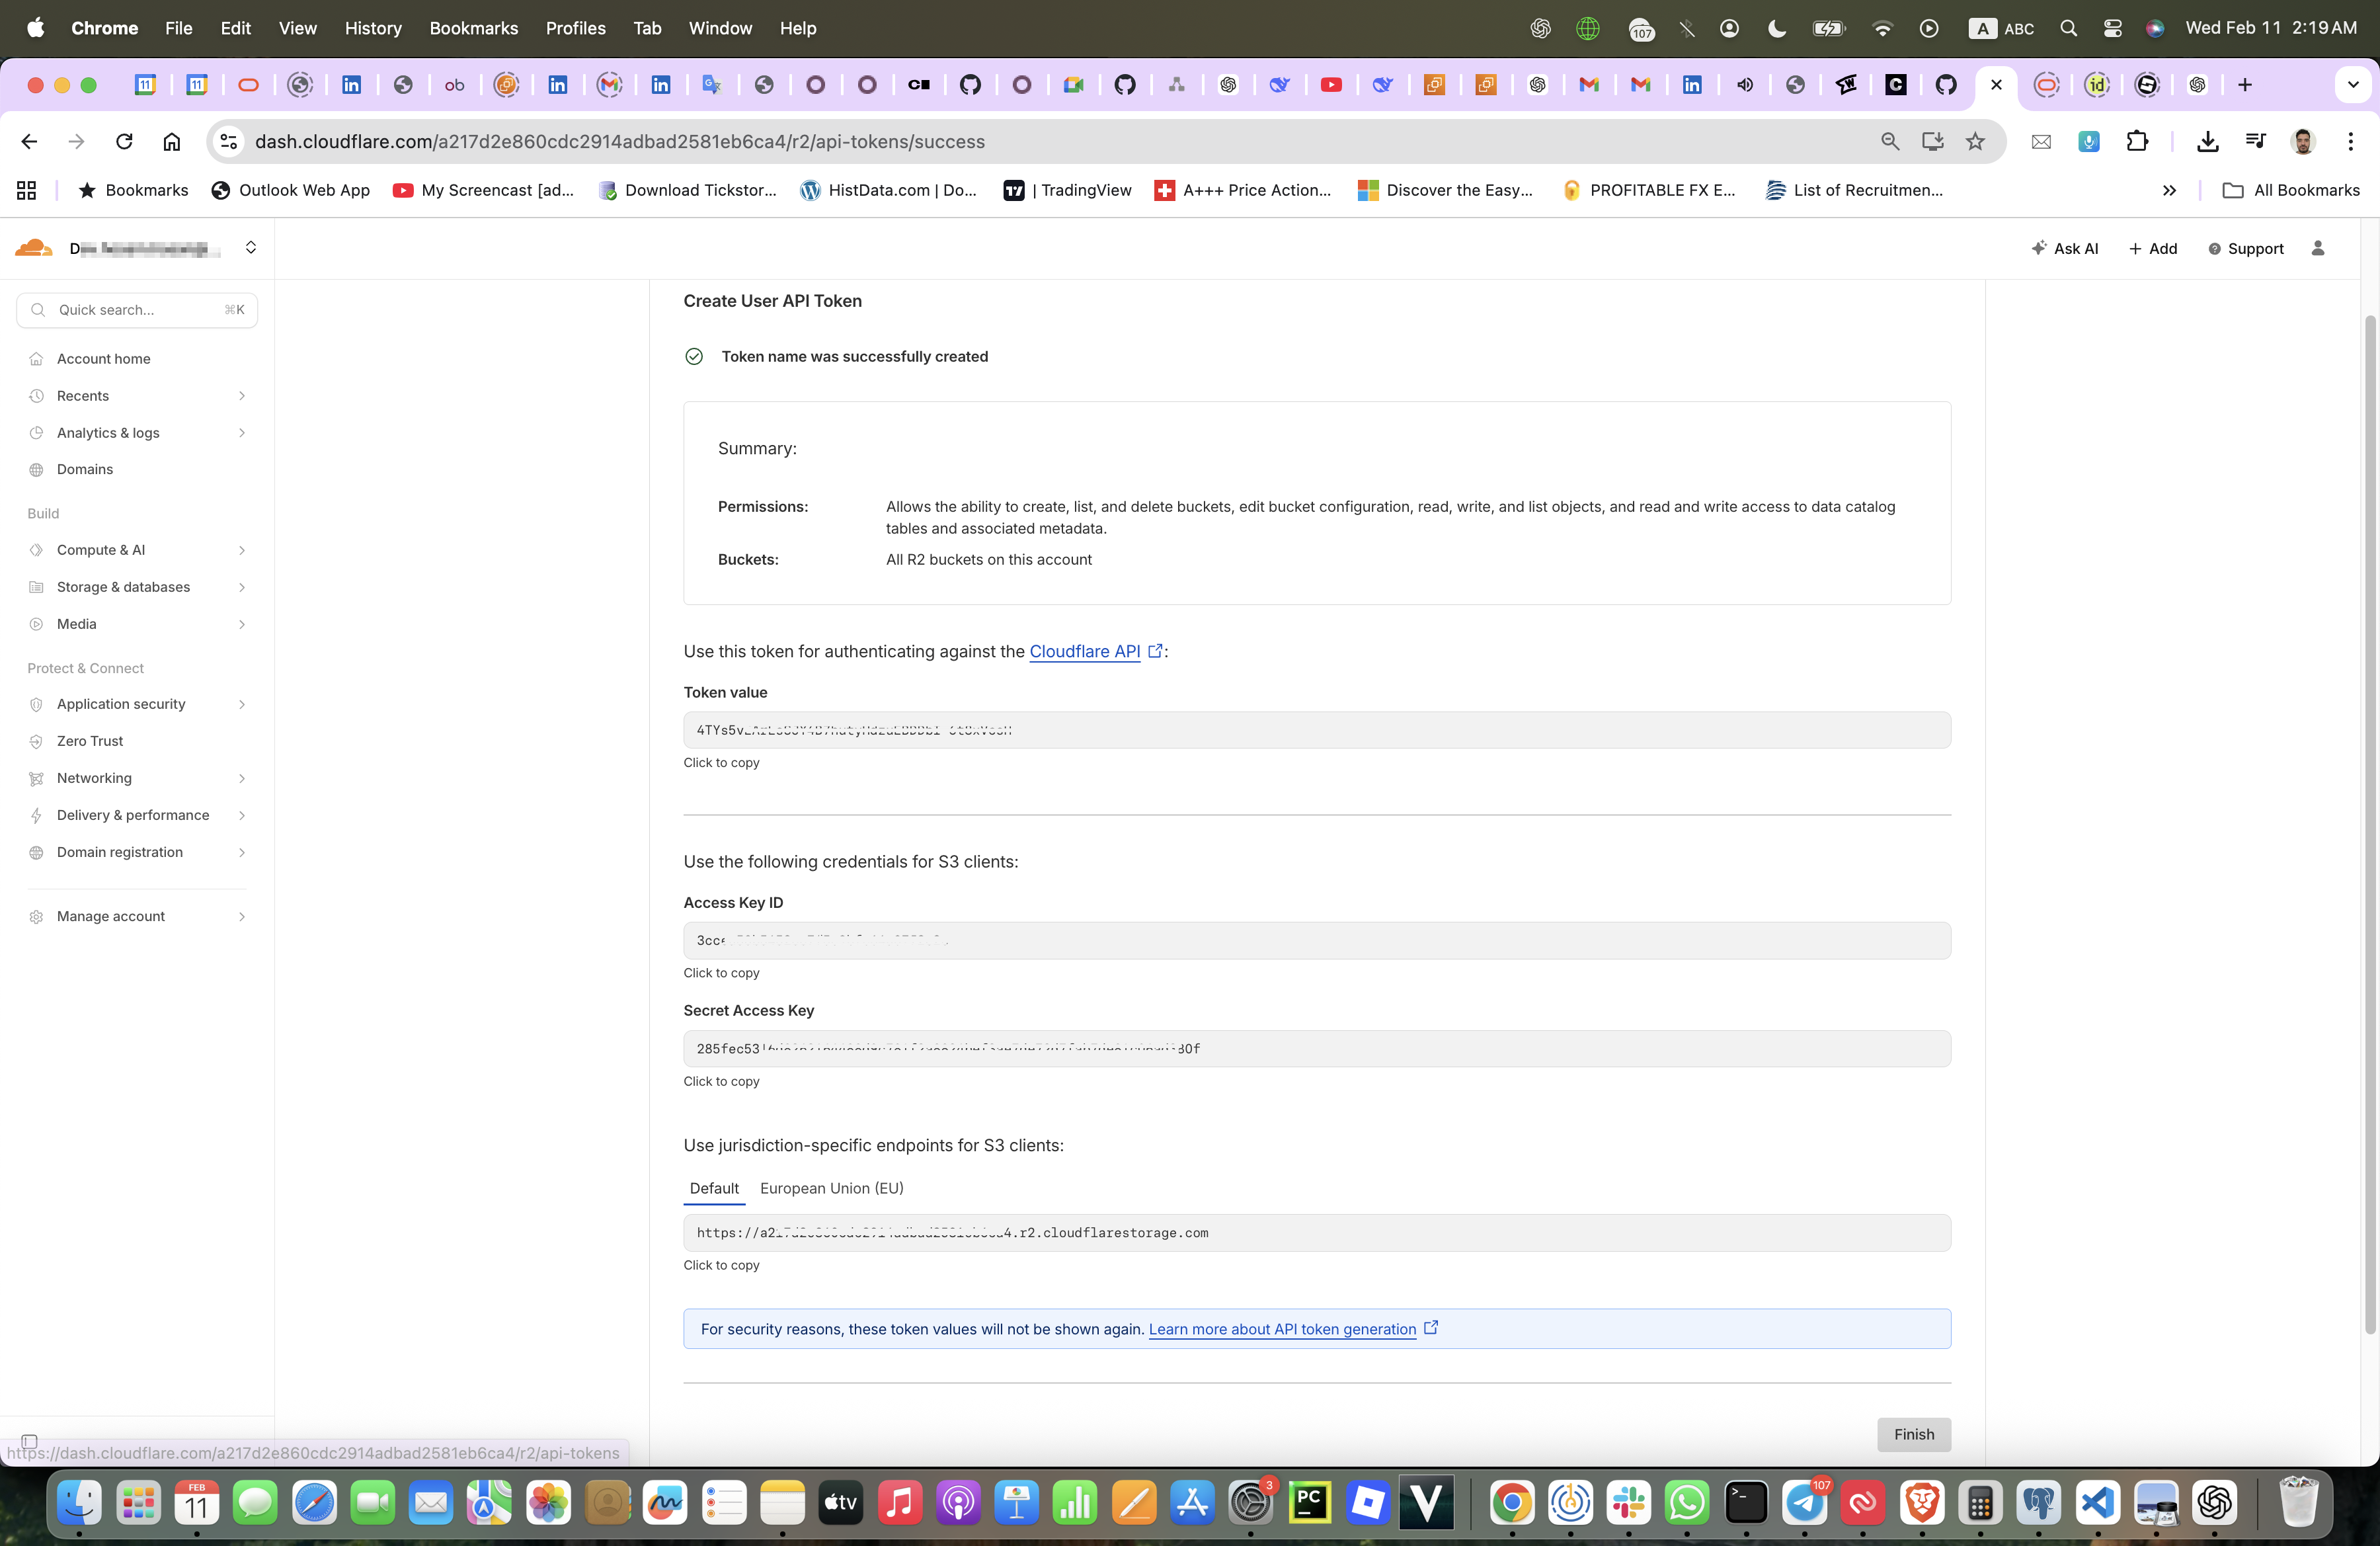Image resolution: width=2380 pixels, height=1546 pixels.
Task: Click the Chrome downloads icon
Action: point(2207,142)
